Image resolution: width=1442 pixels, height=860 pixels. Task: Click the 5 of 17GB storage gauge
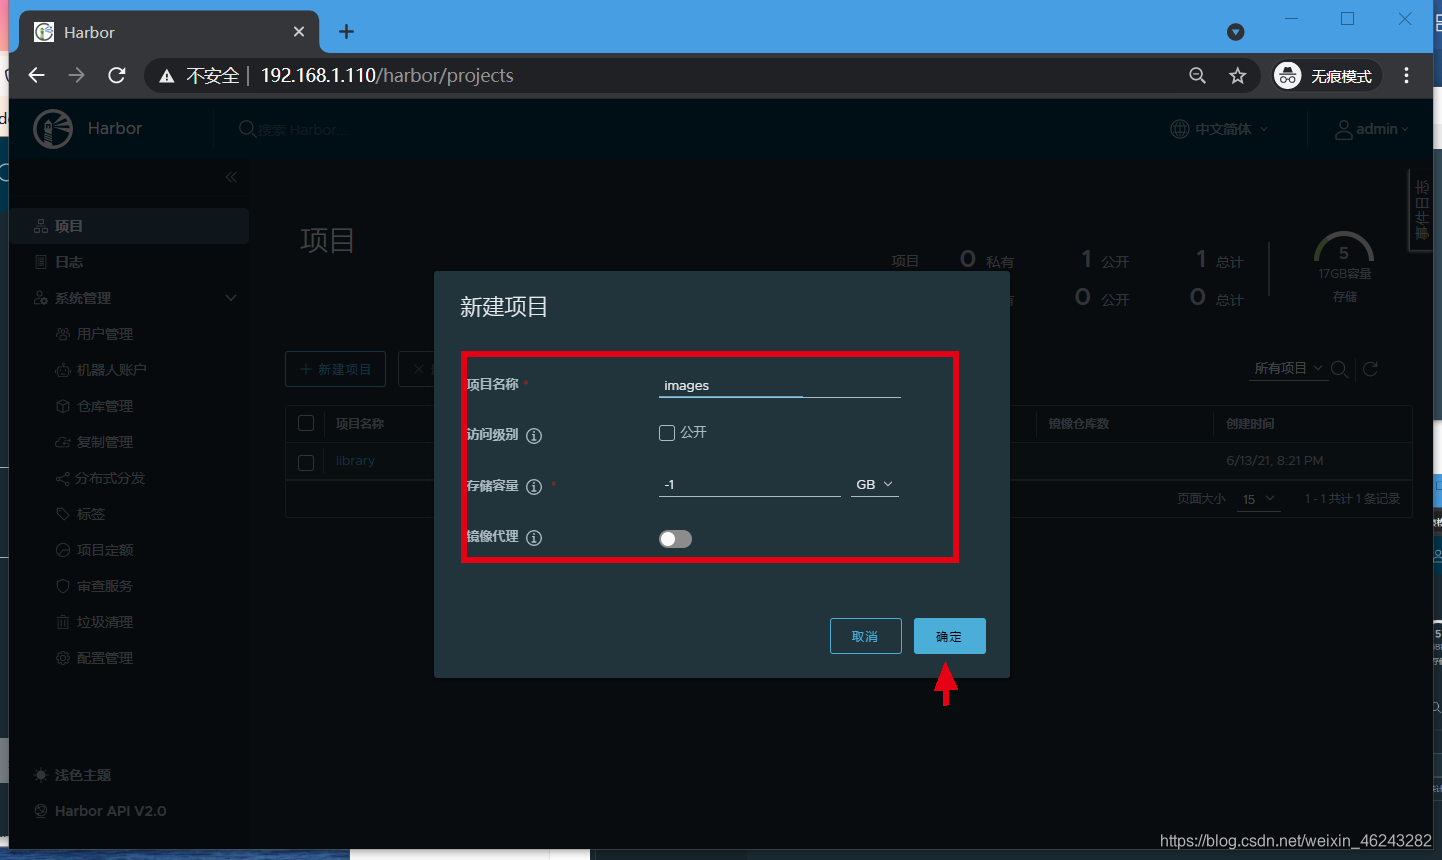[1344, 254]
